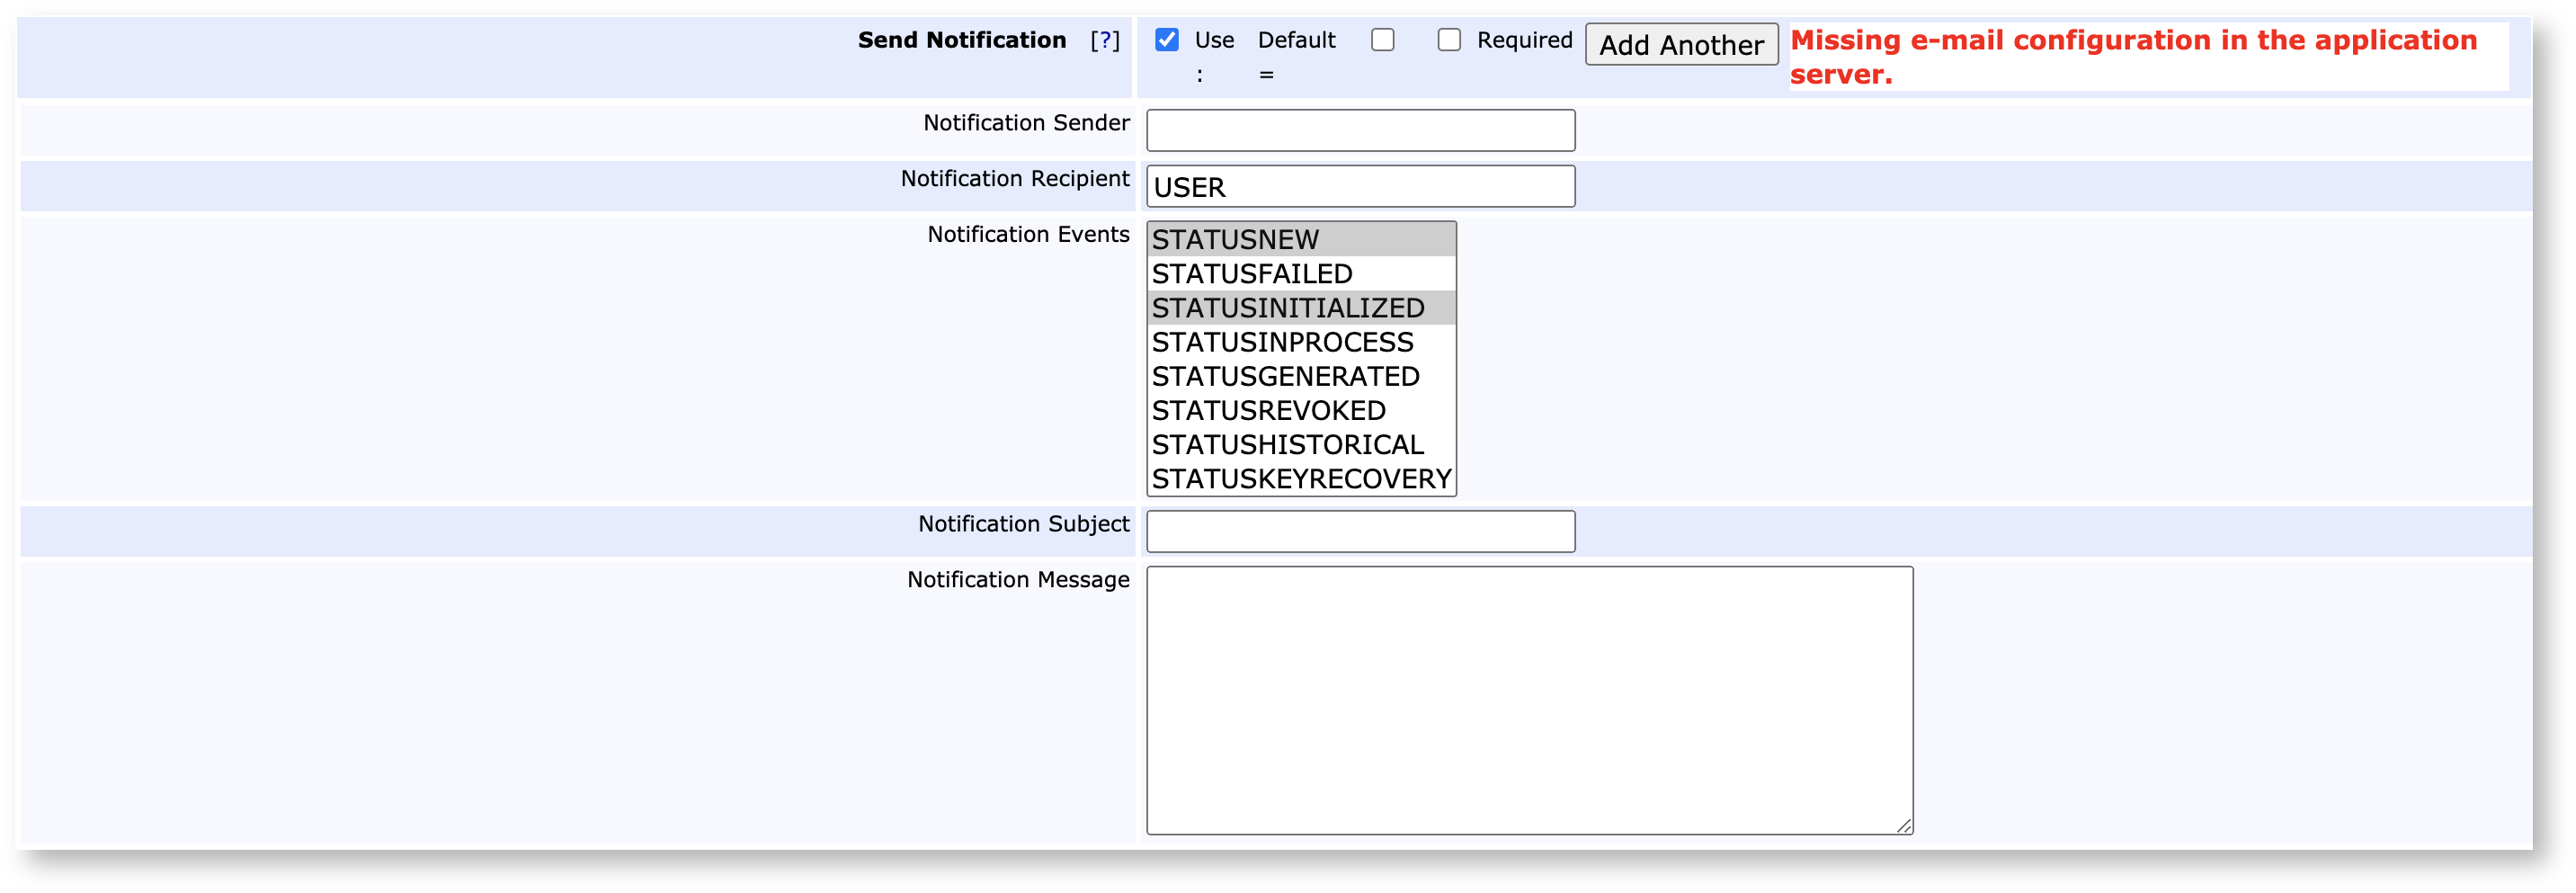Pick the STATUSKEYRECOVERY event option
2576x893 pixels.
point(1300,479)
